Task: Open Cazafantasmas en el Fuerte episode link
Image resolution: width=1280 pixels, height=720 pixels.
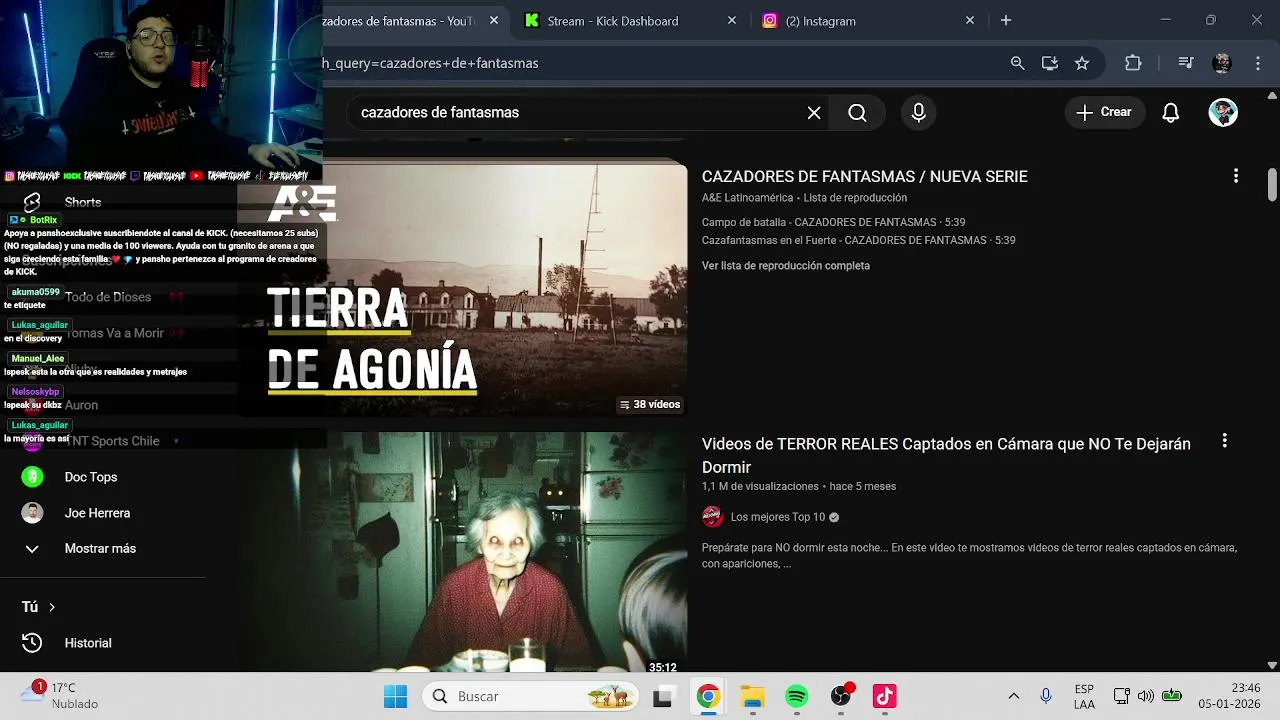Action: tap(858, 240)
